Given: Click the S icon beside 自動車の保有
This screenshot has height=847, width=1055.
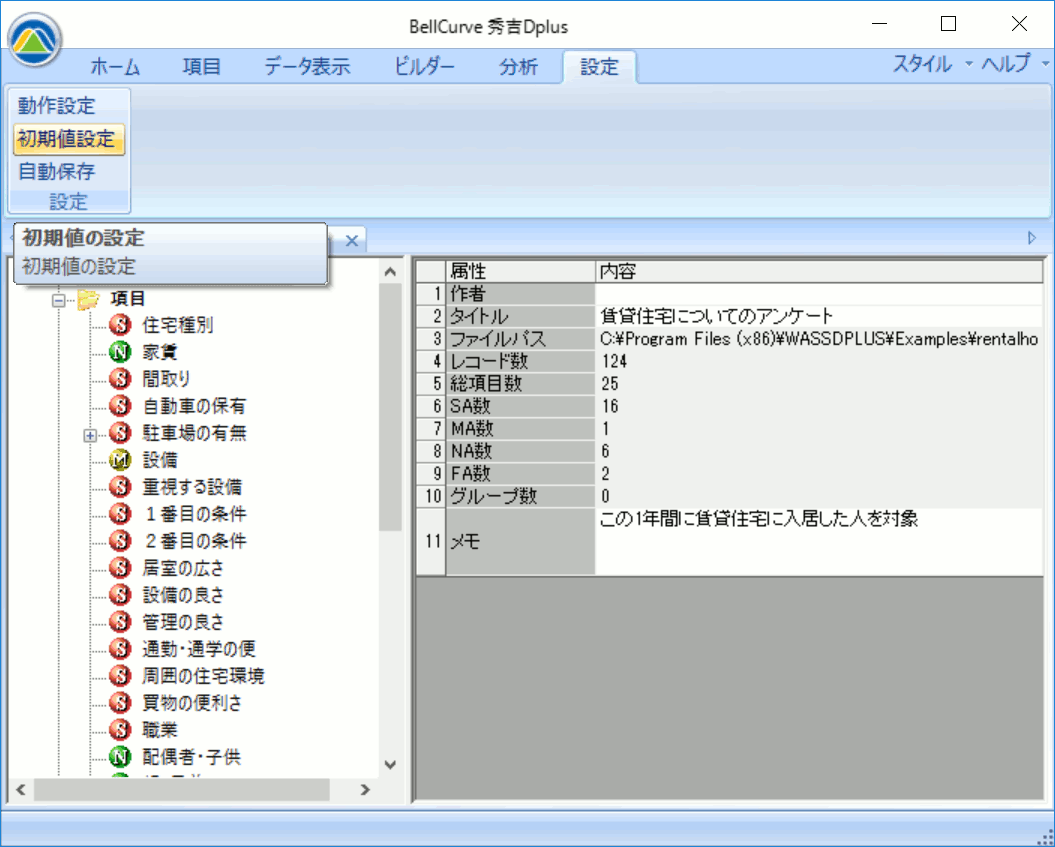Looking at the screenshot, I should 120,406.
